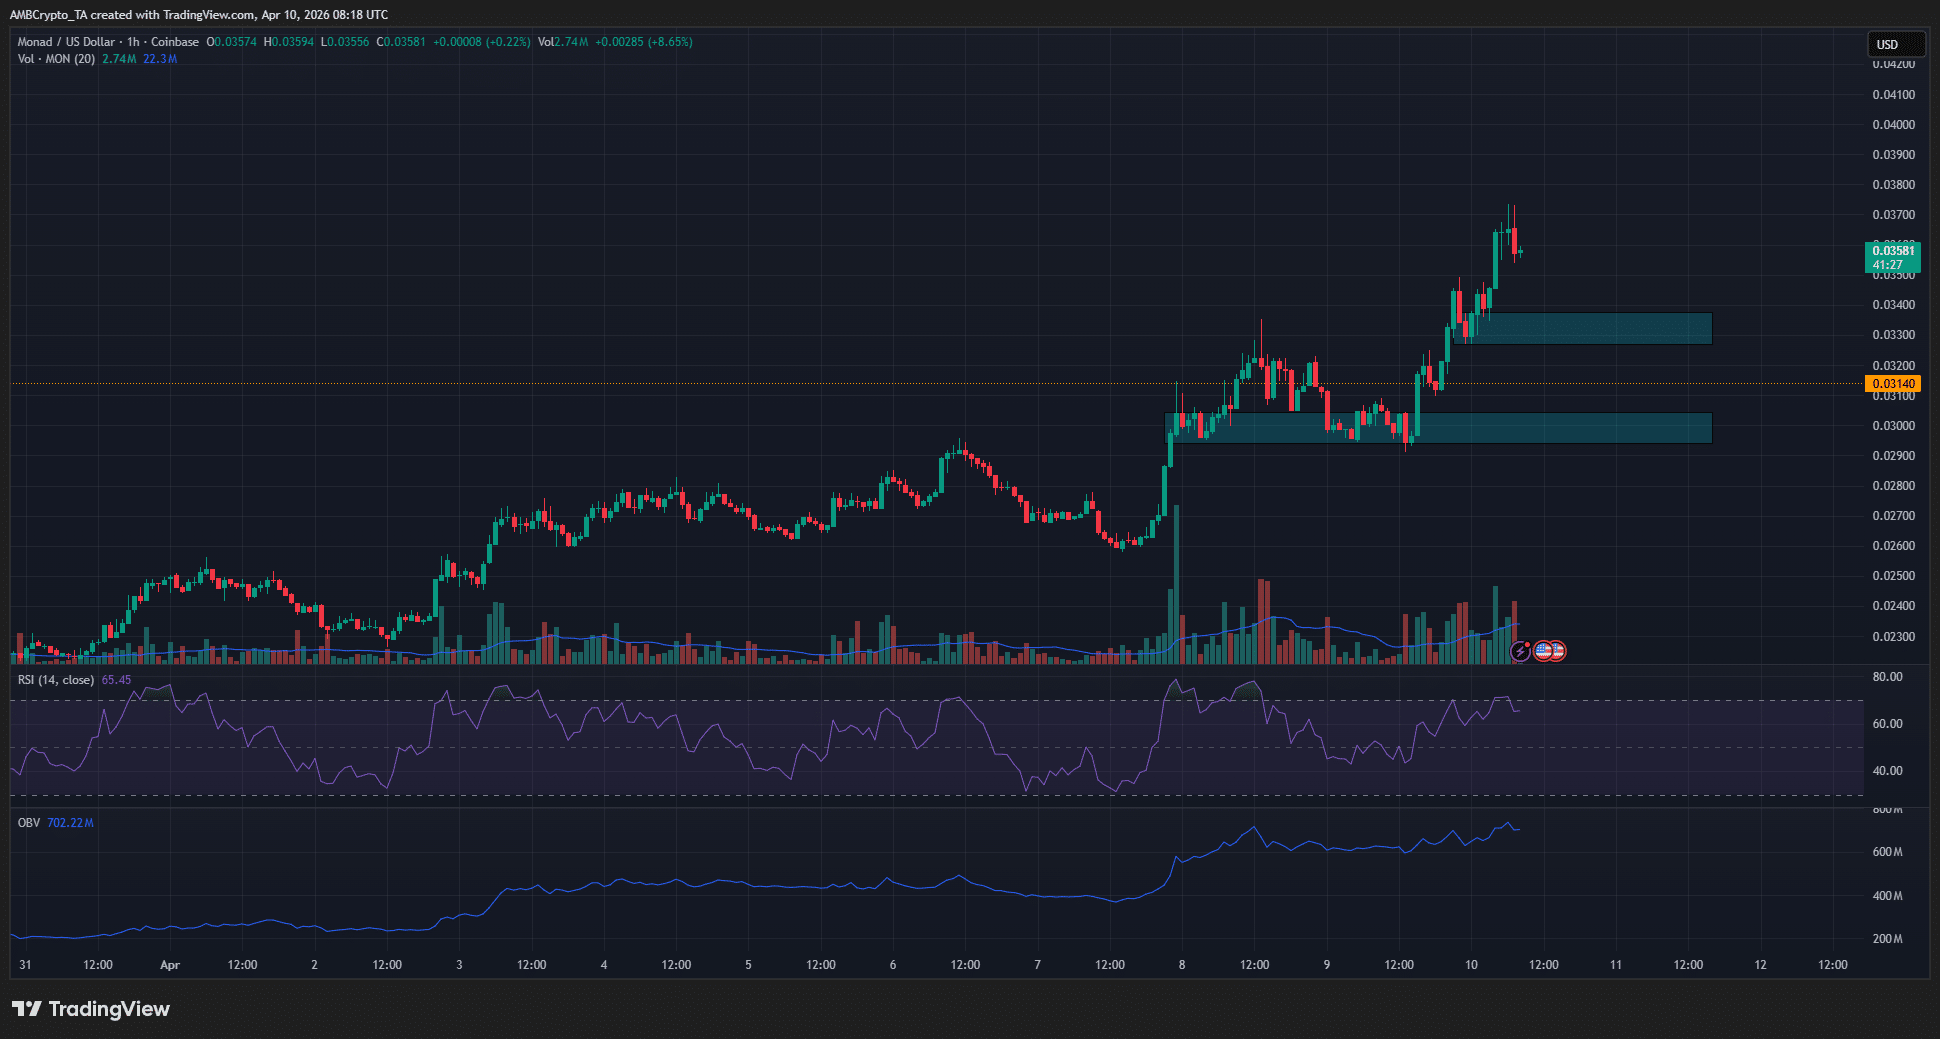Image resolution: width=1940 pixels, height=1039 pixels.
Task: Click the 80.00 level on RSI scale
Action: pos(1887,677)
